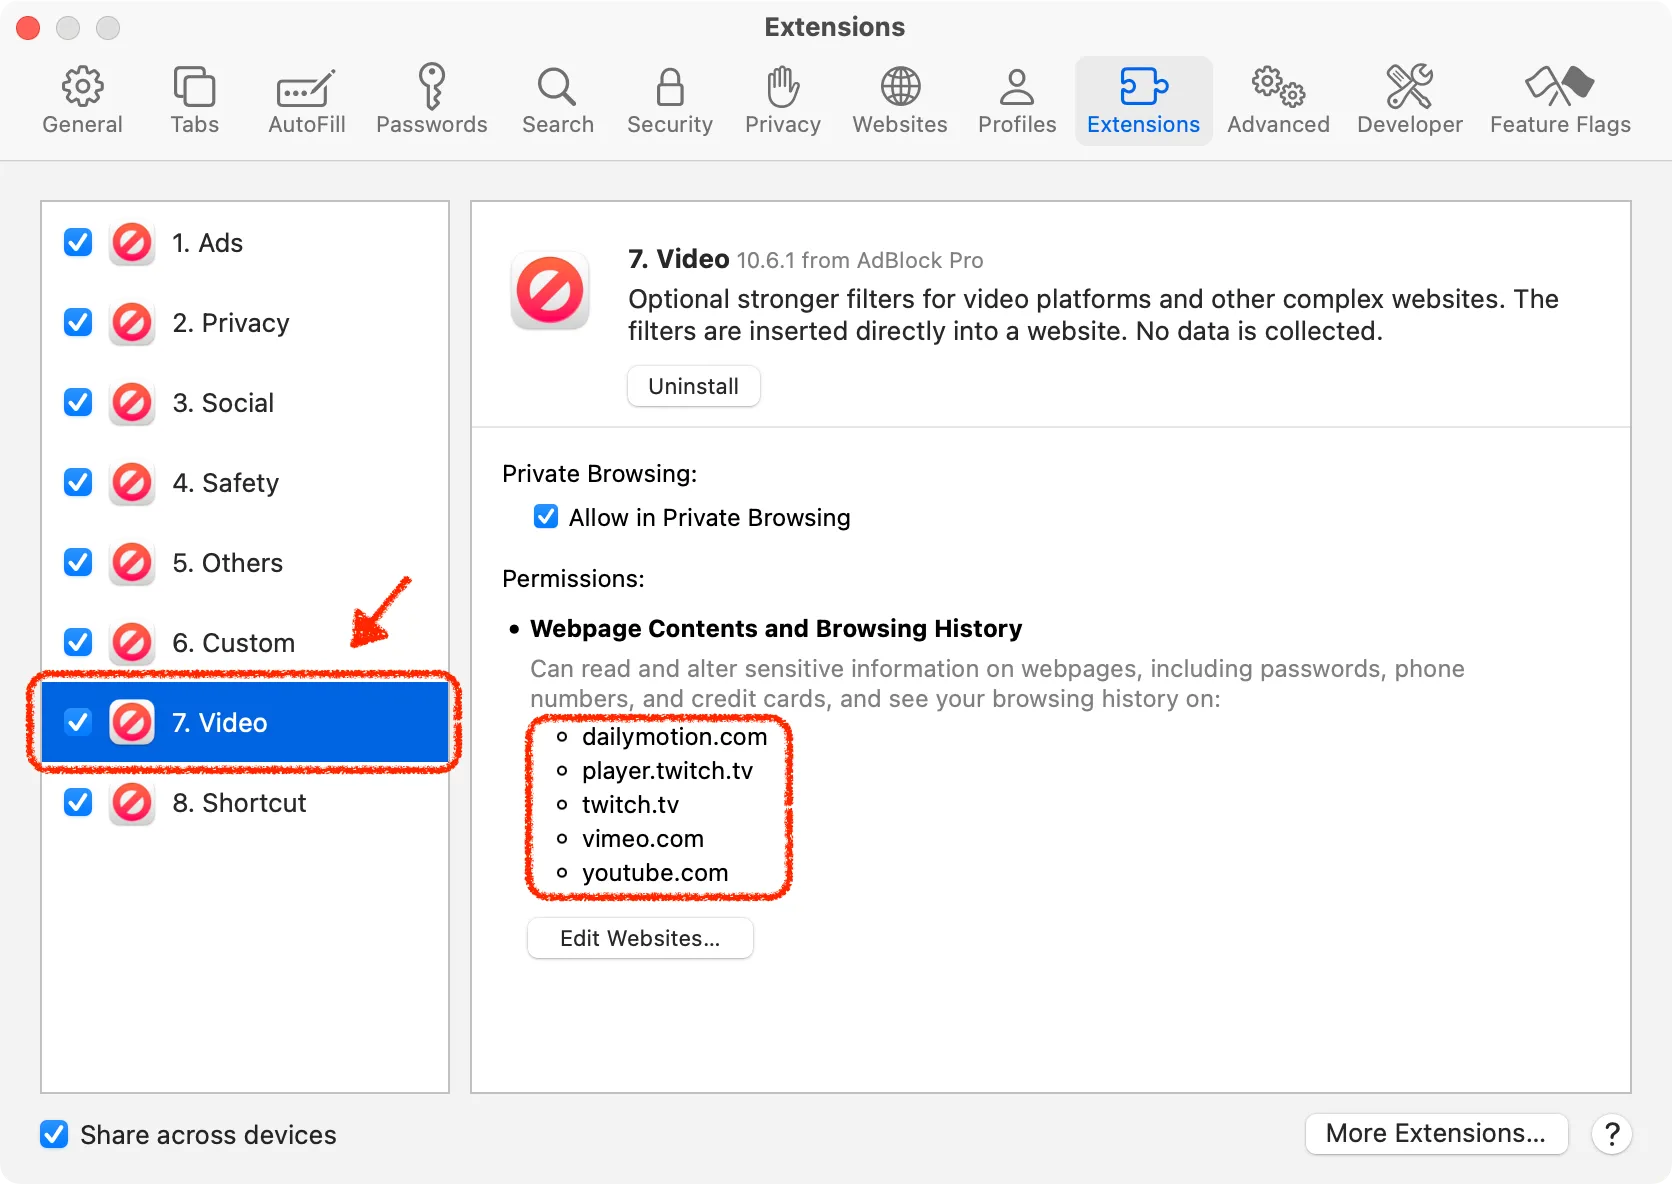
Task: Uncheck the Allow in Private Browsing checkbox
Action: [x=545, y=517]
